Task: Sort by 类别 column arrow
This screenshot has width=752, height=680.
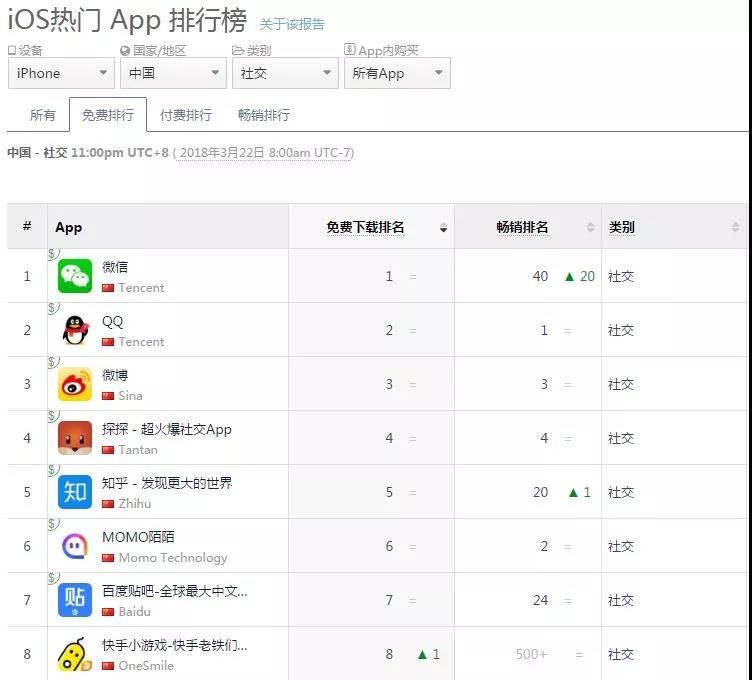Action: [x=735, y=228]
